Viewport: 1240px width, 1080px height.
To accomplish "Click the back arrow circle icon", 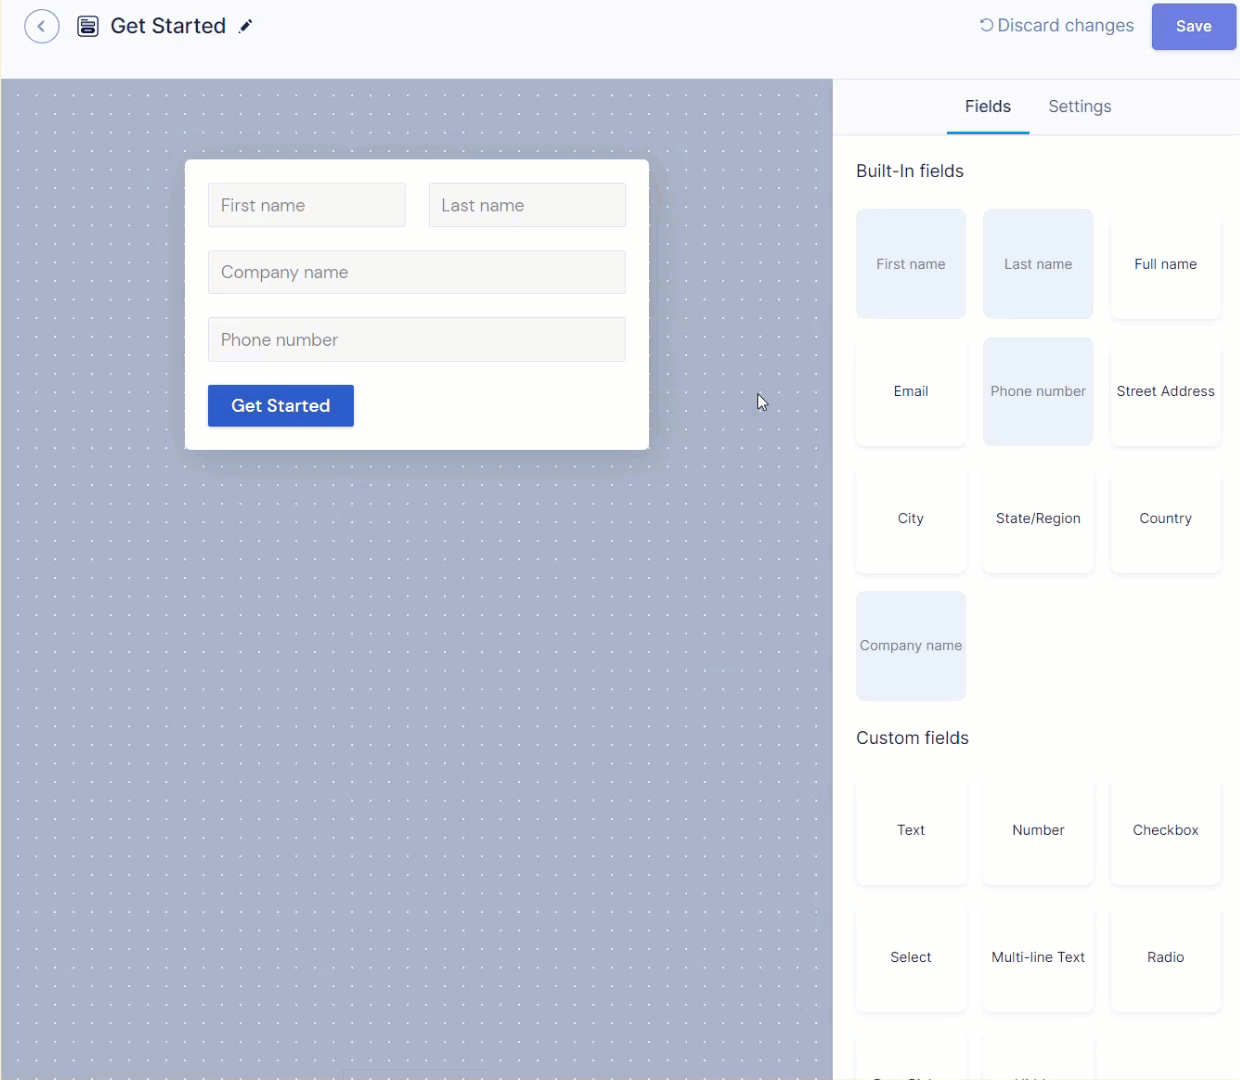I will (x=41, y=26).
